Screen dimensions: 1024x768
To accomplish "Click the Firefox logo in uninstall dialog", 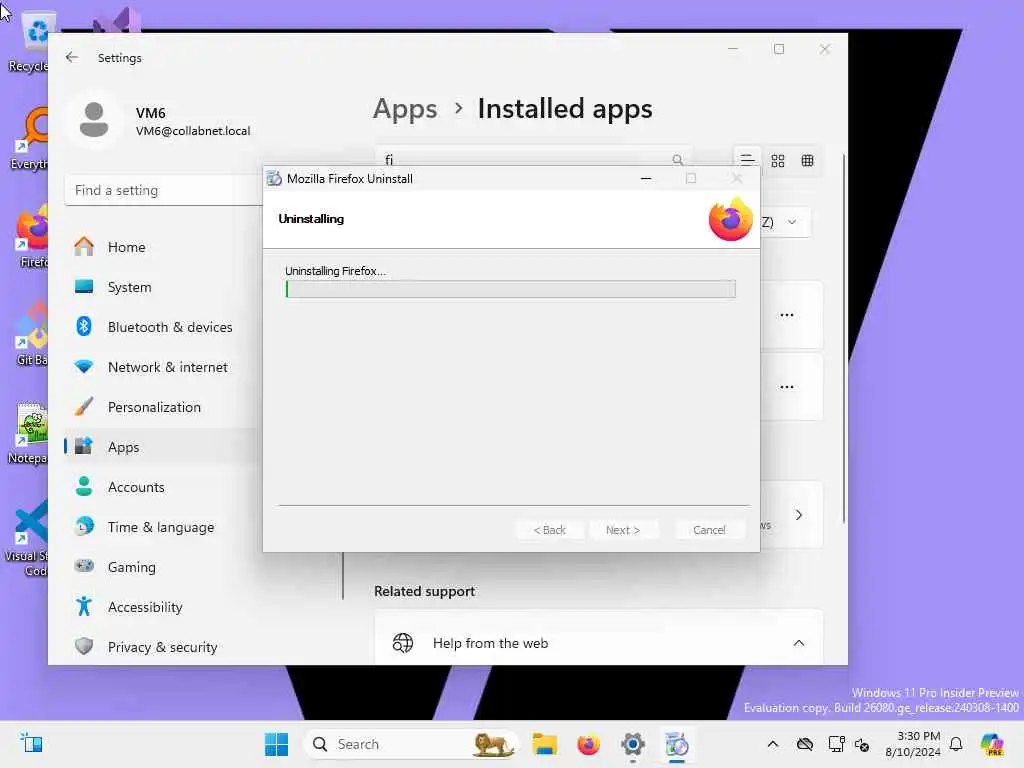I will pyautogui.click(x=731, y=219).
